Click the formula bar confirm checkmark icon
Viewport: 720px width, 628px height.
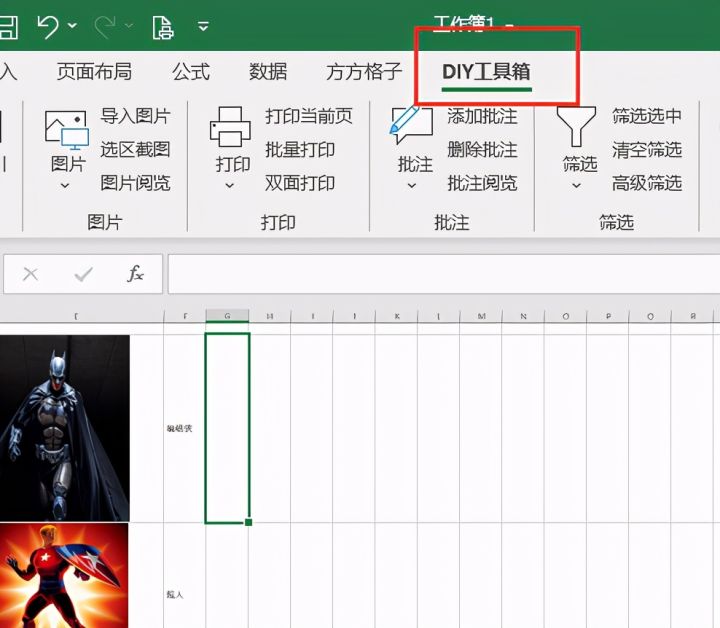84,275
